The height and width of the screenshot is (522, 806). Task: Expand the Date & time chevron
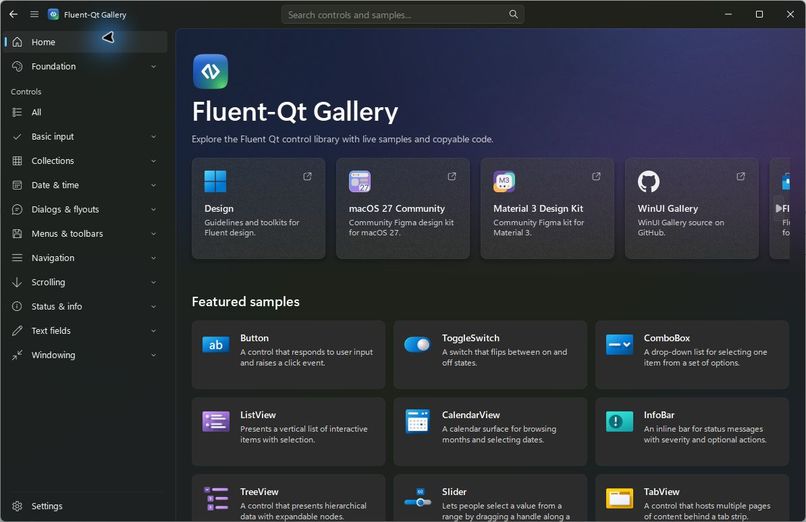click(154, 185)
